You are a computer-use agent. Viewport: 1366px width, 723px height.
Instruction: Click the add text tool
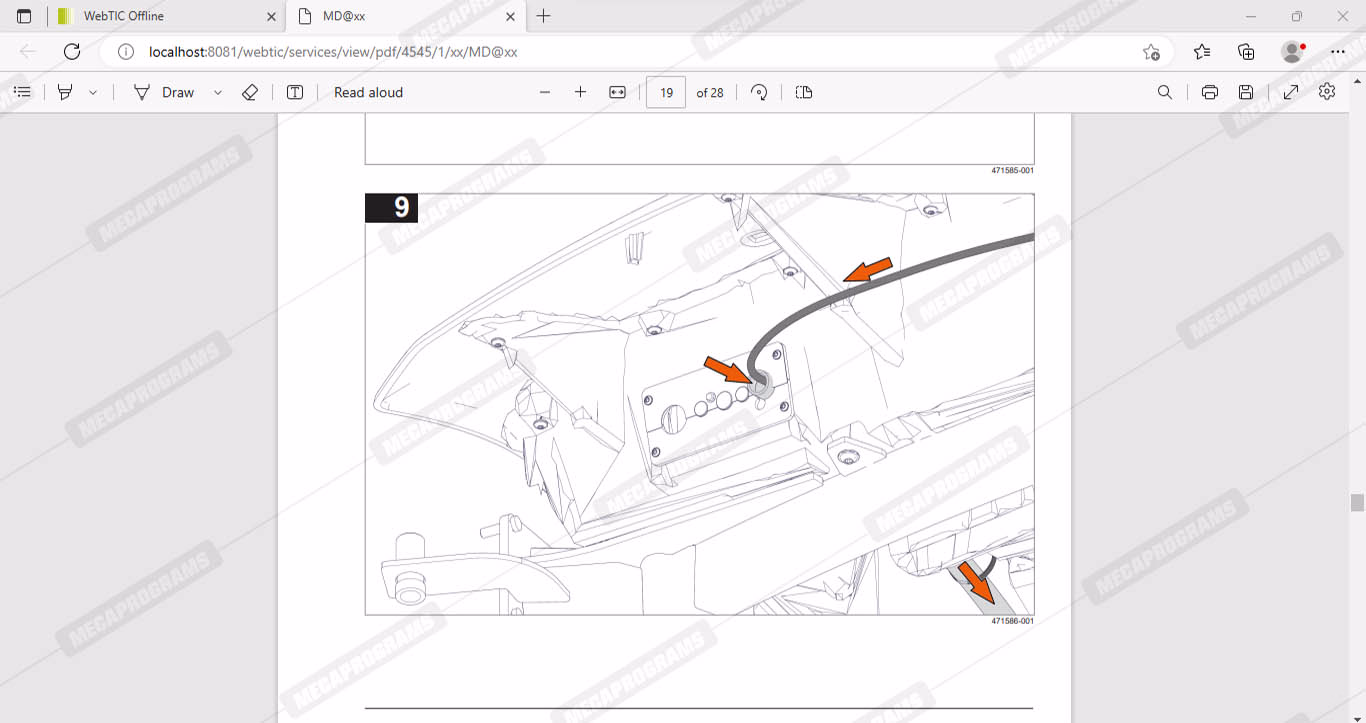295,92
